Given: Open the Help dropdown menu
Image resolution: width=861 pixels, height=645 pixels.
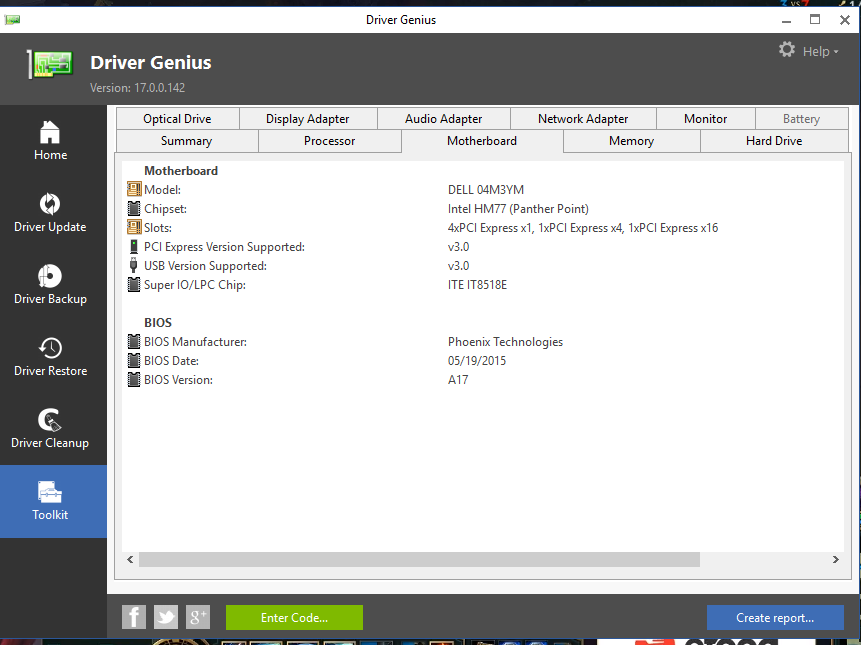Looking at the screenshot, I should click(820, 52).
